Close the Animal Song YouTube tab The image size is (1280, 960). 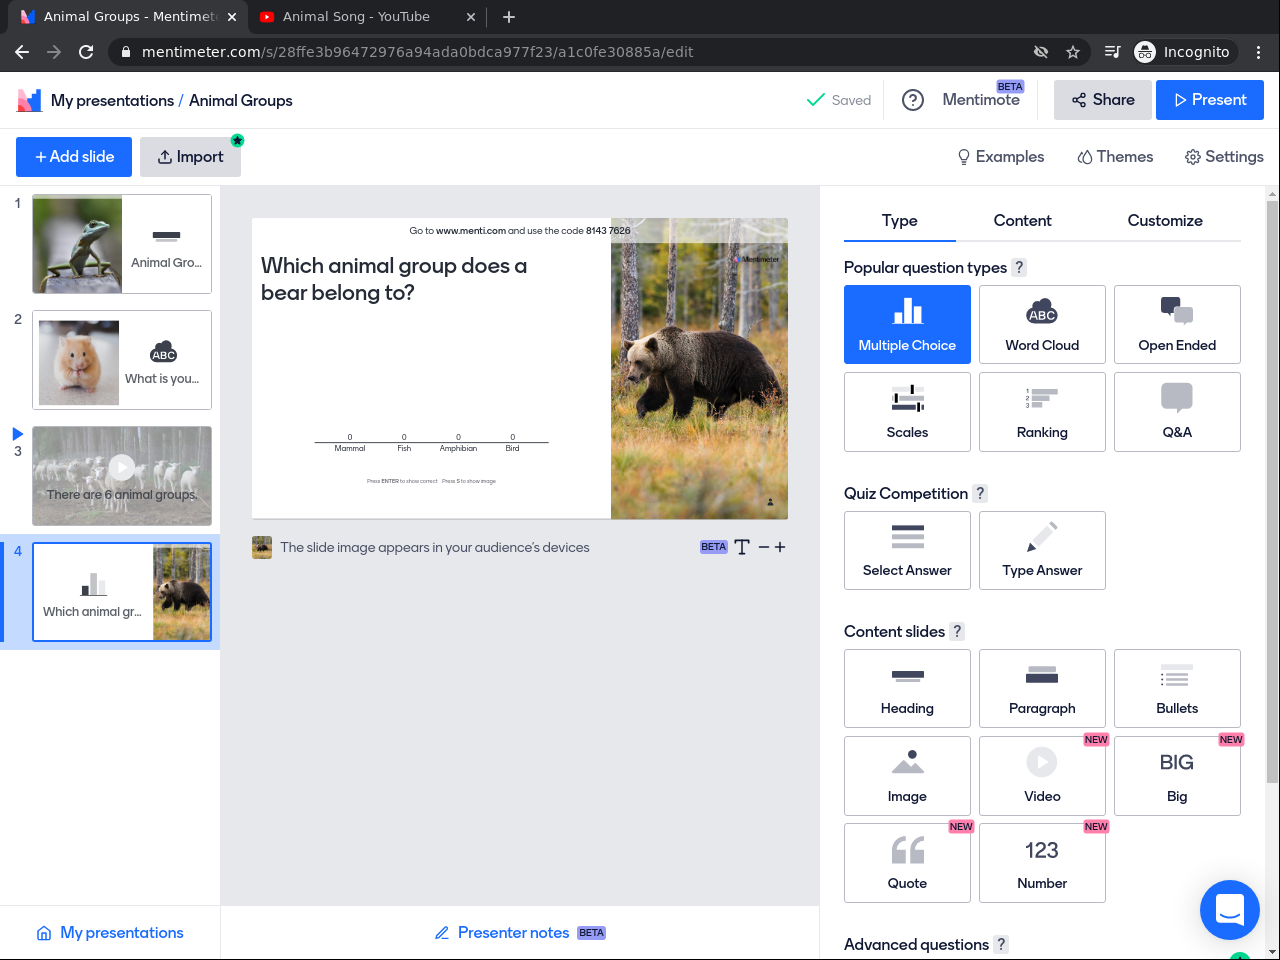471,17
